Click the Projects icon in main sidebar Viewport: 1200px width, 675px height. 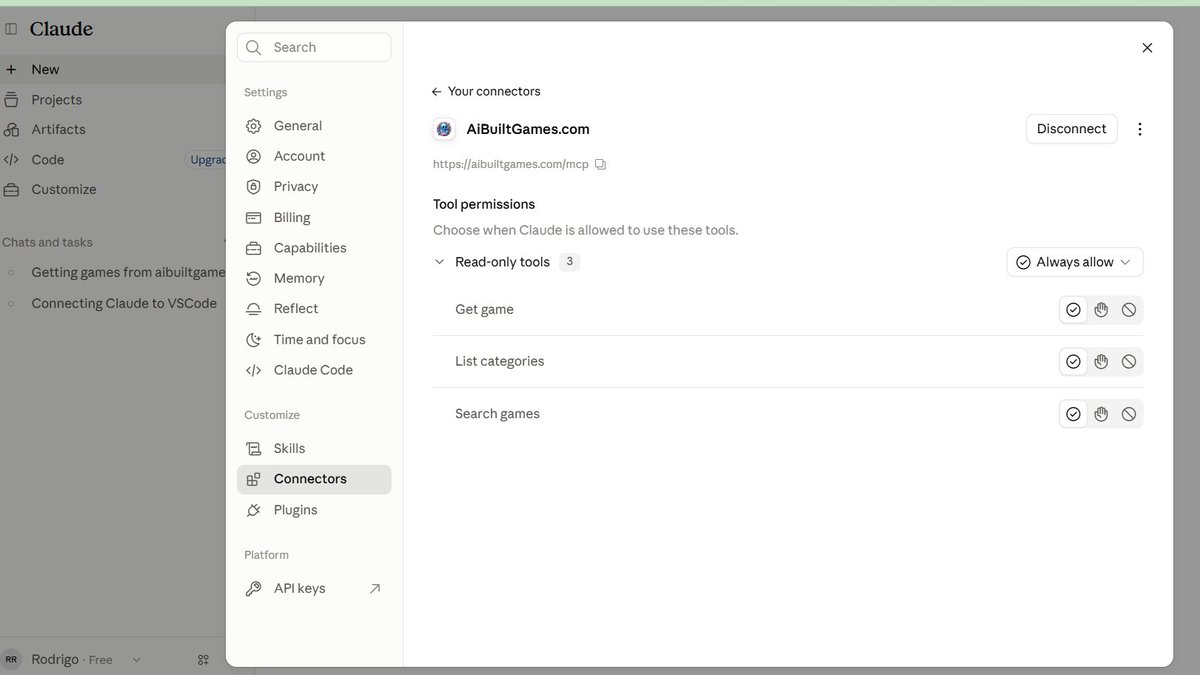tap(11, 100)
